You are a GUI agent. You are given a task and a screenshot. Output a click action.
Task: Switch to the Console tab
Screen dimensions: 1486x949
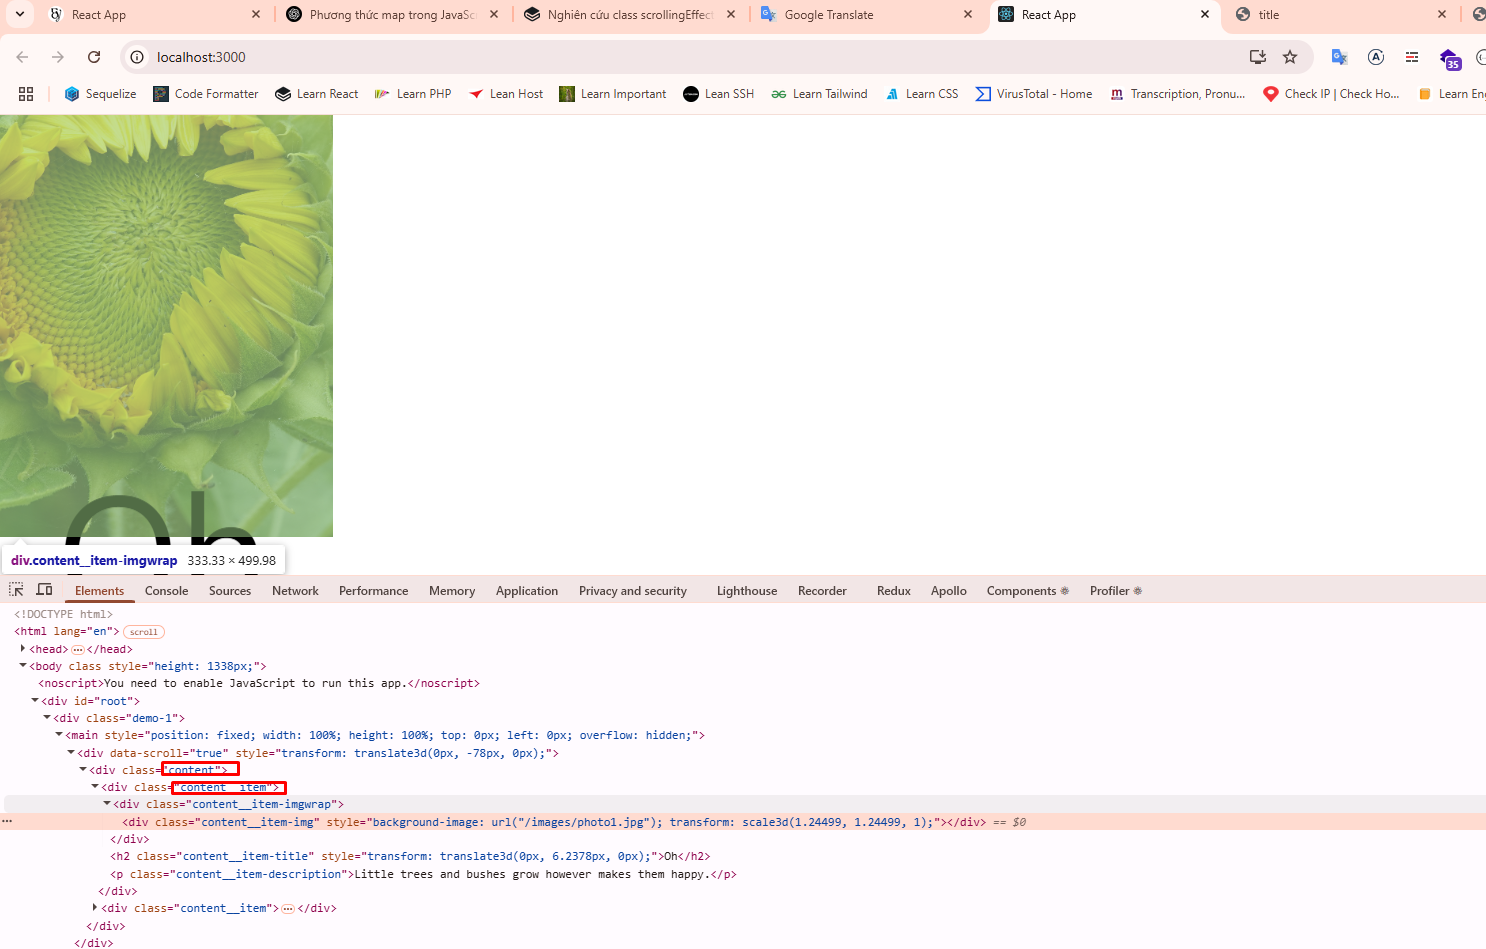[x=166, y=591]
